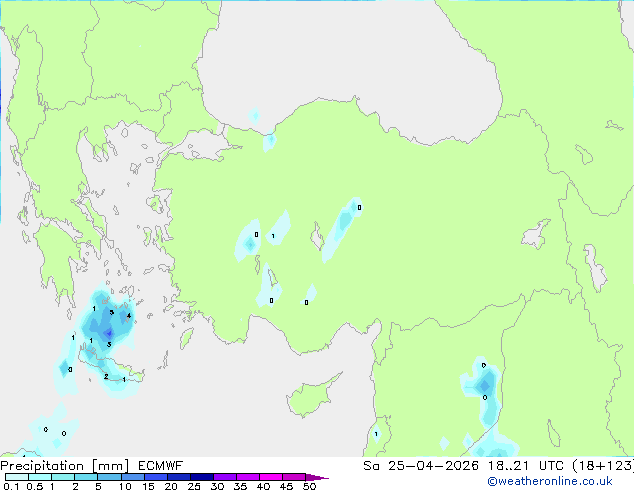
Task: Select the 2–5 mm legend color swatch
Action: pos(86,477)
